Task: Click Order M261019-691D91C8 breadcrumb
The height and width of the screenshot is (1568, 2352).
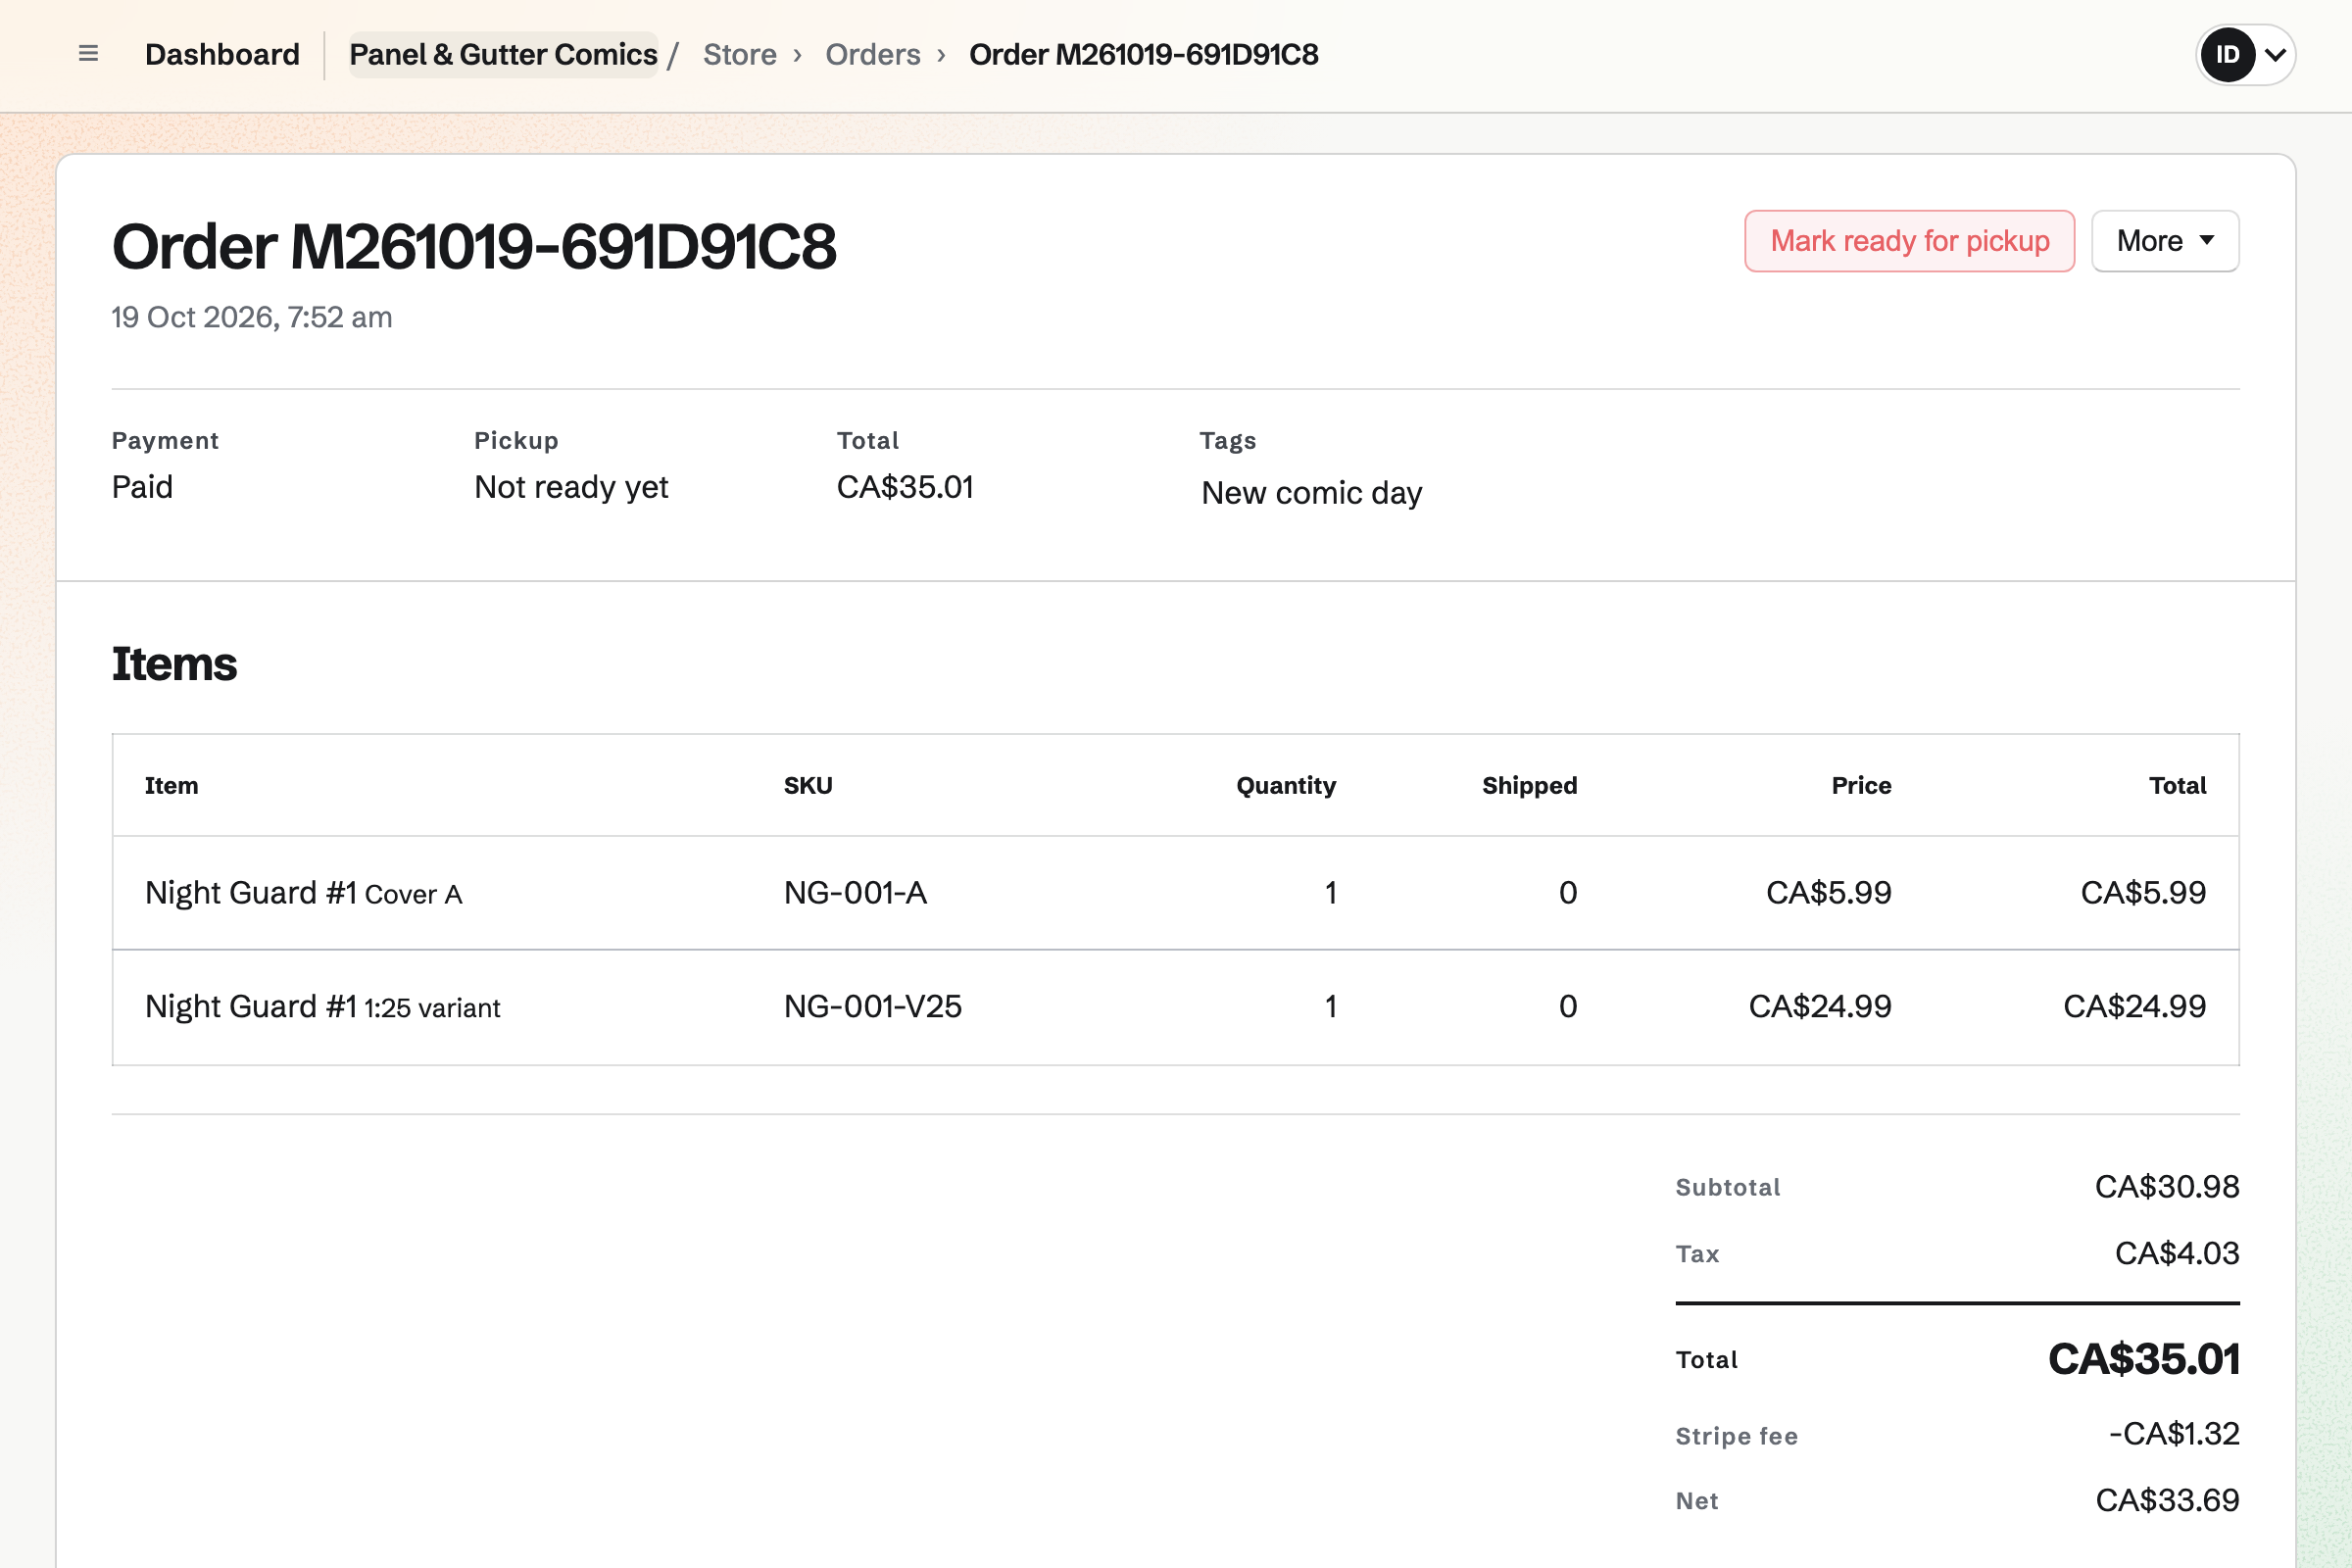Action: [1143, 54]
